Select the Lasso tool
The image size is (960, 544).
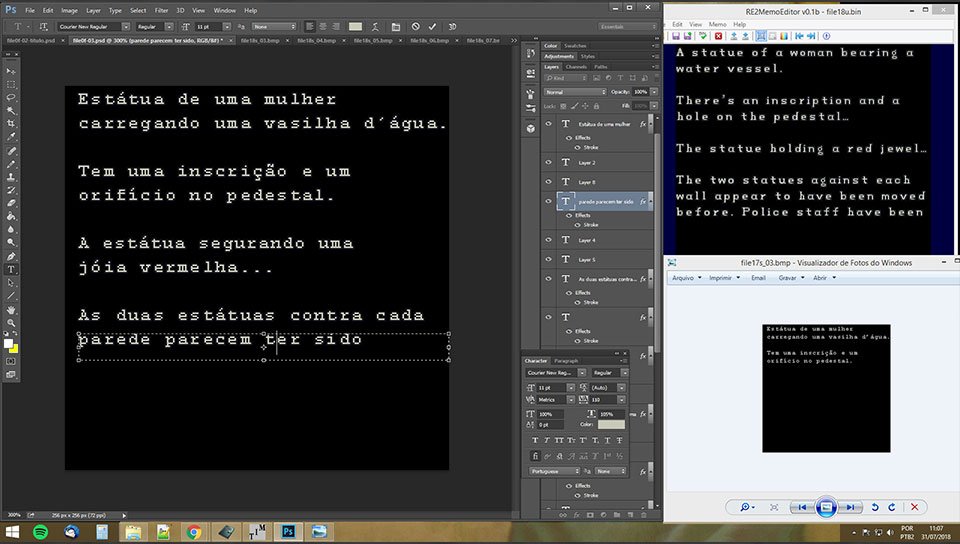[11, 97]
